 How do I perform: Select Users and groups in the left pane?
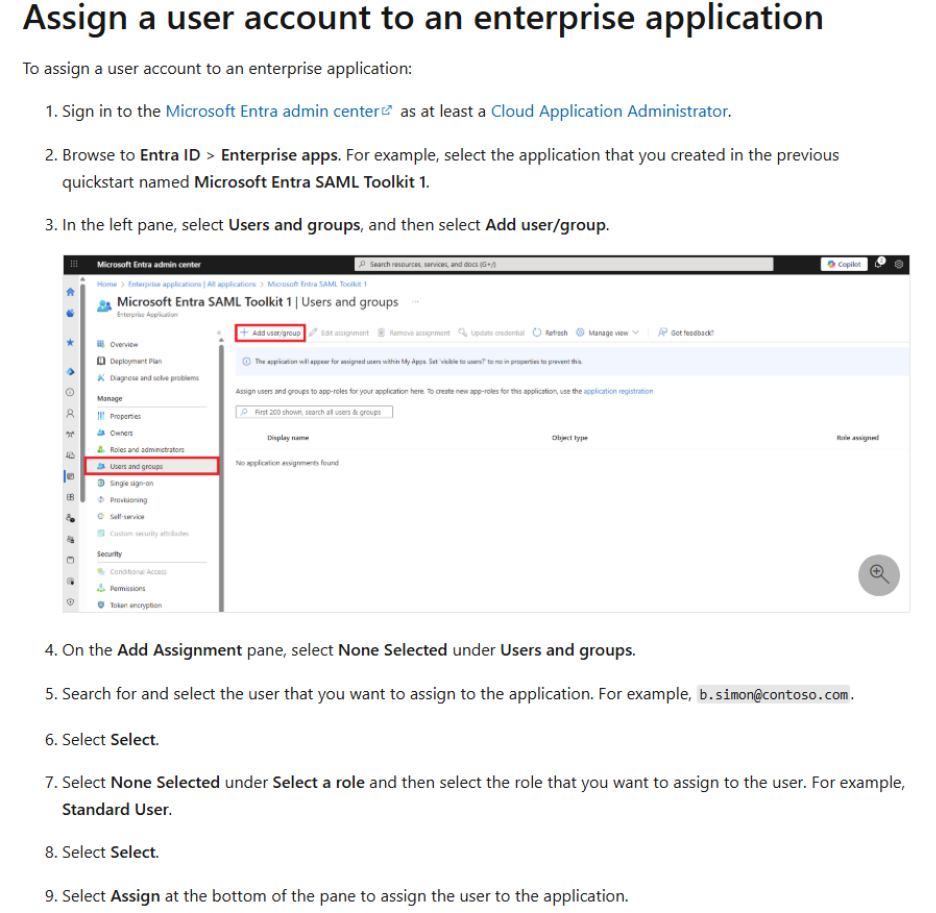(152, 466)
